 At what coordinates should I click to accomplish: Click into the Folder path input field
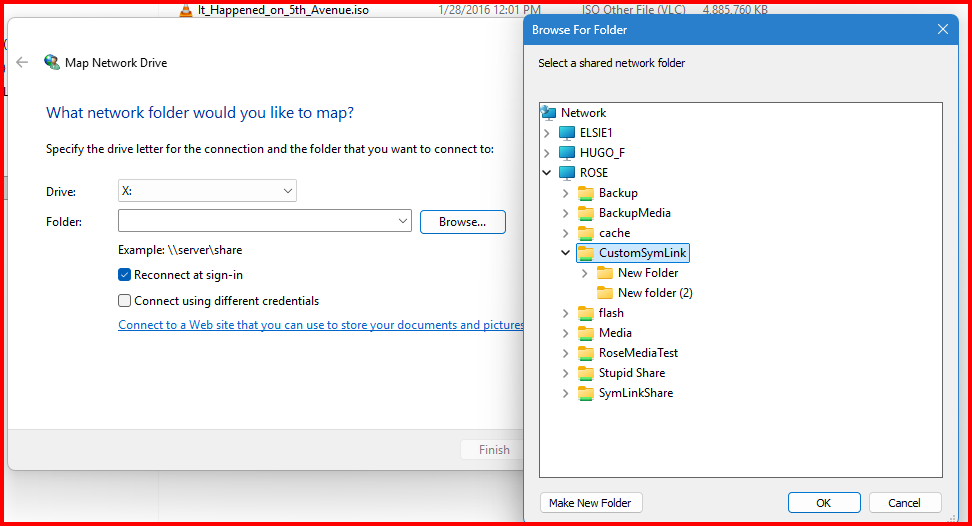click(x=257, y=221)
